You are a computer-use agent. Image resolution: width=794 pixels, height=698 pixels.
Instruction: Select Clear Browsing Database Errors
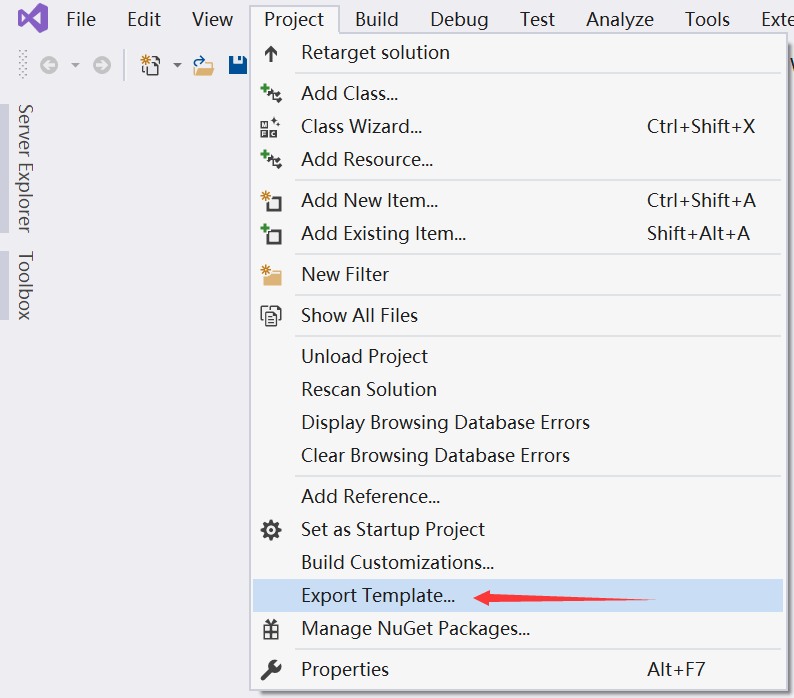[x=518, y=455]
